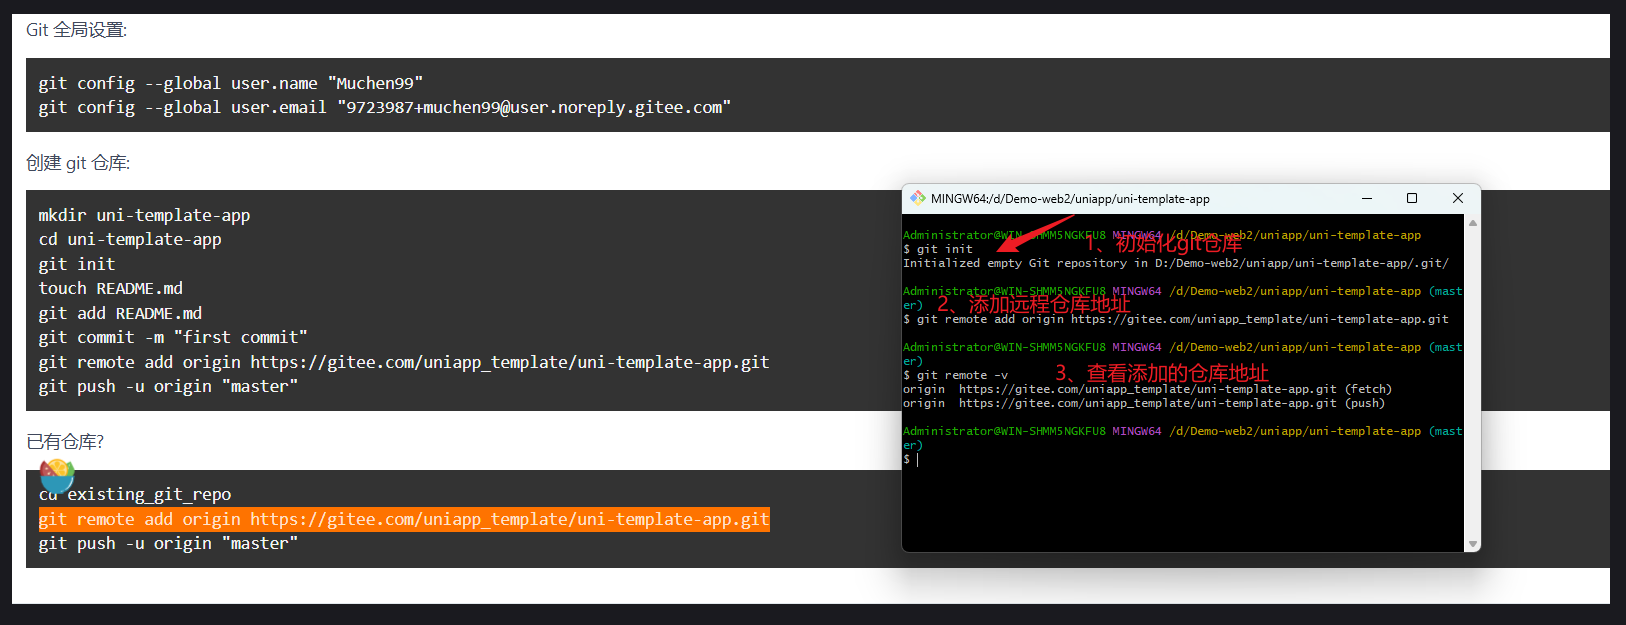The width and height of the screenshot is (1626, 625).
Task: Click the "已有仓库?" heading
Action: (65, 442)
